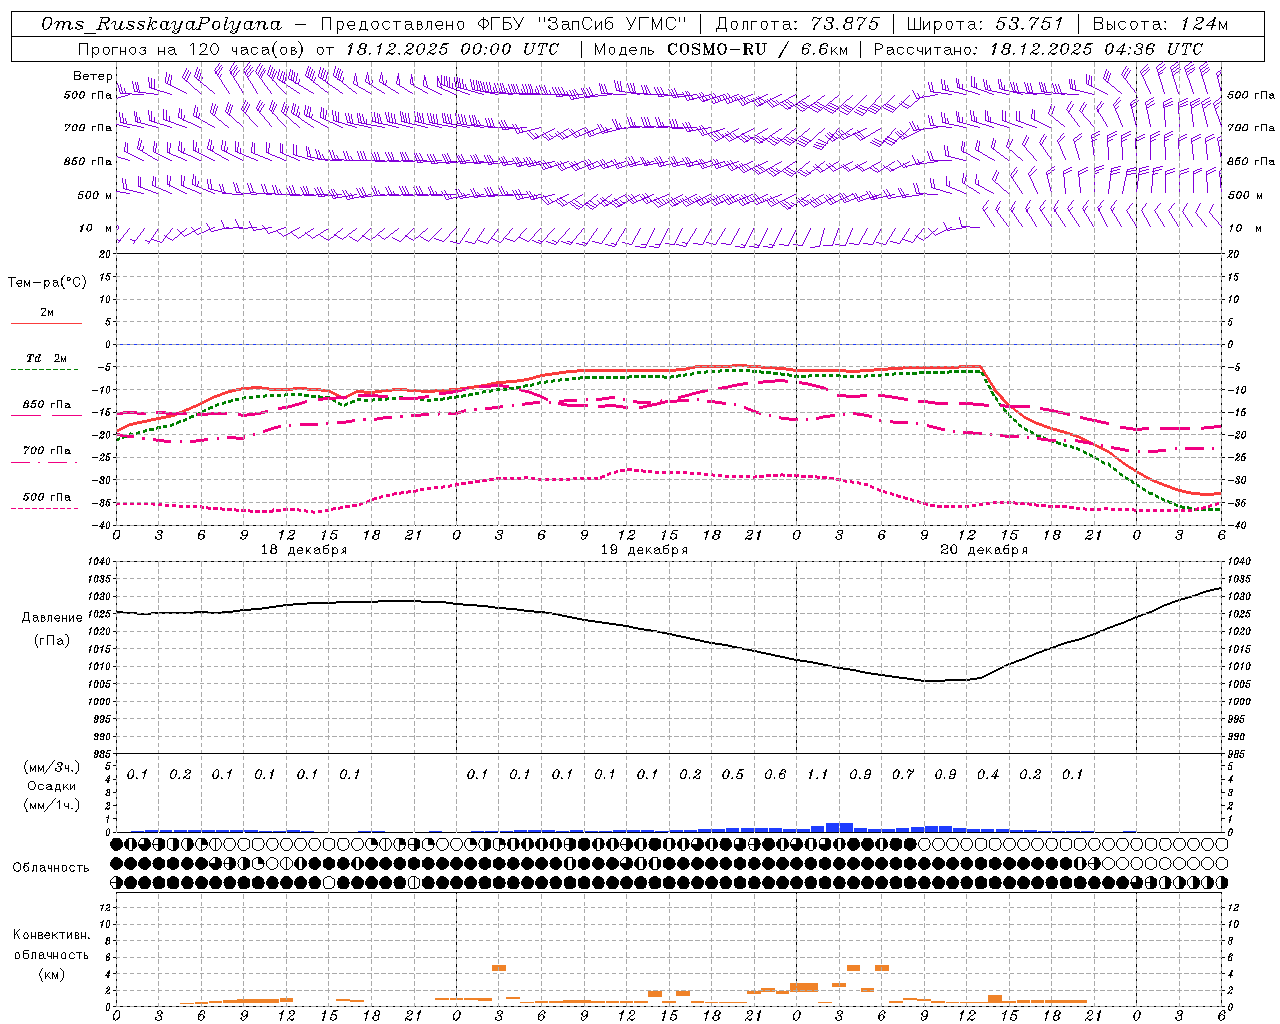Click the Долгота: 73.875 value
Viewport: 1280px width, 1024px height.
coord(797,24)
